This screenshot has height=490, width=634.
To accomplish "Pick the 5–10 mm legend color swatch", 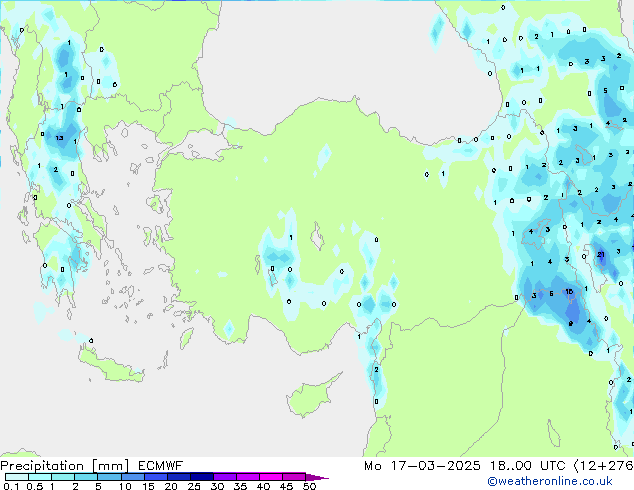I will tap(109, 477).
